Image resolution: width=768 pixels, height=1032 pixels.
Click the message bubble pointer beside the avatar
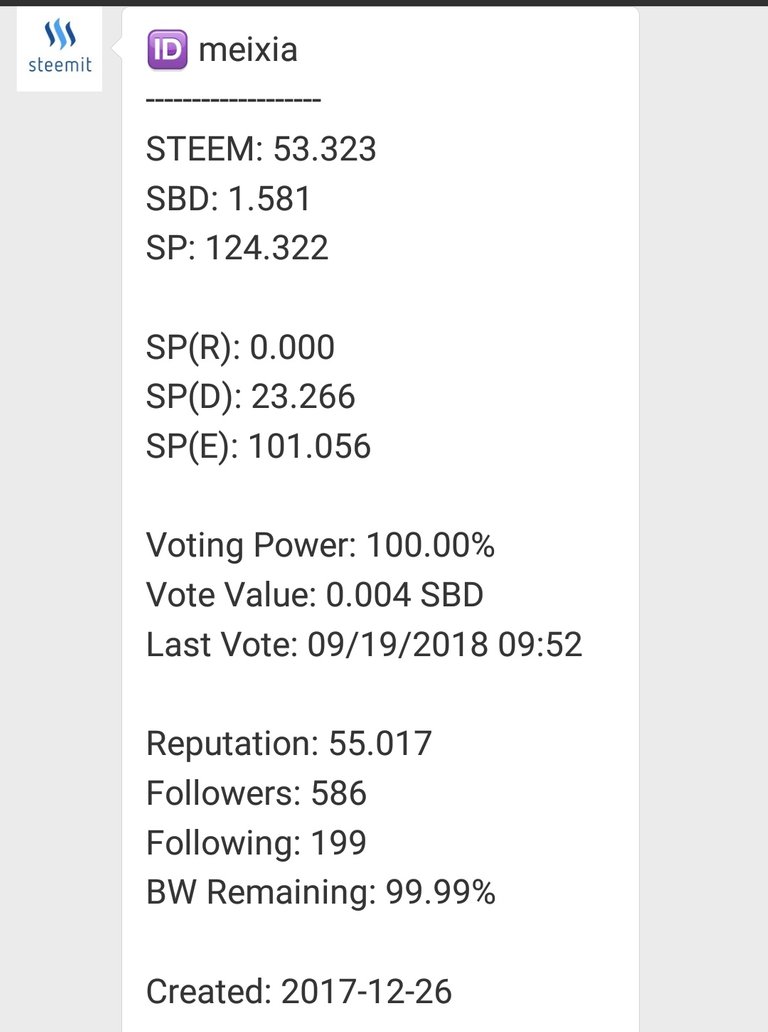click(x=116, y=49)
